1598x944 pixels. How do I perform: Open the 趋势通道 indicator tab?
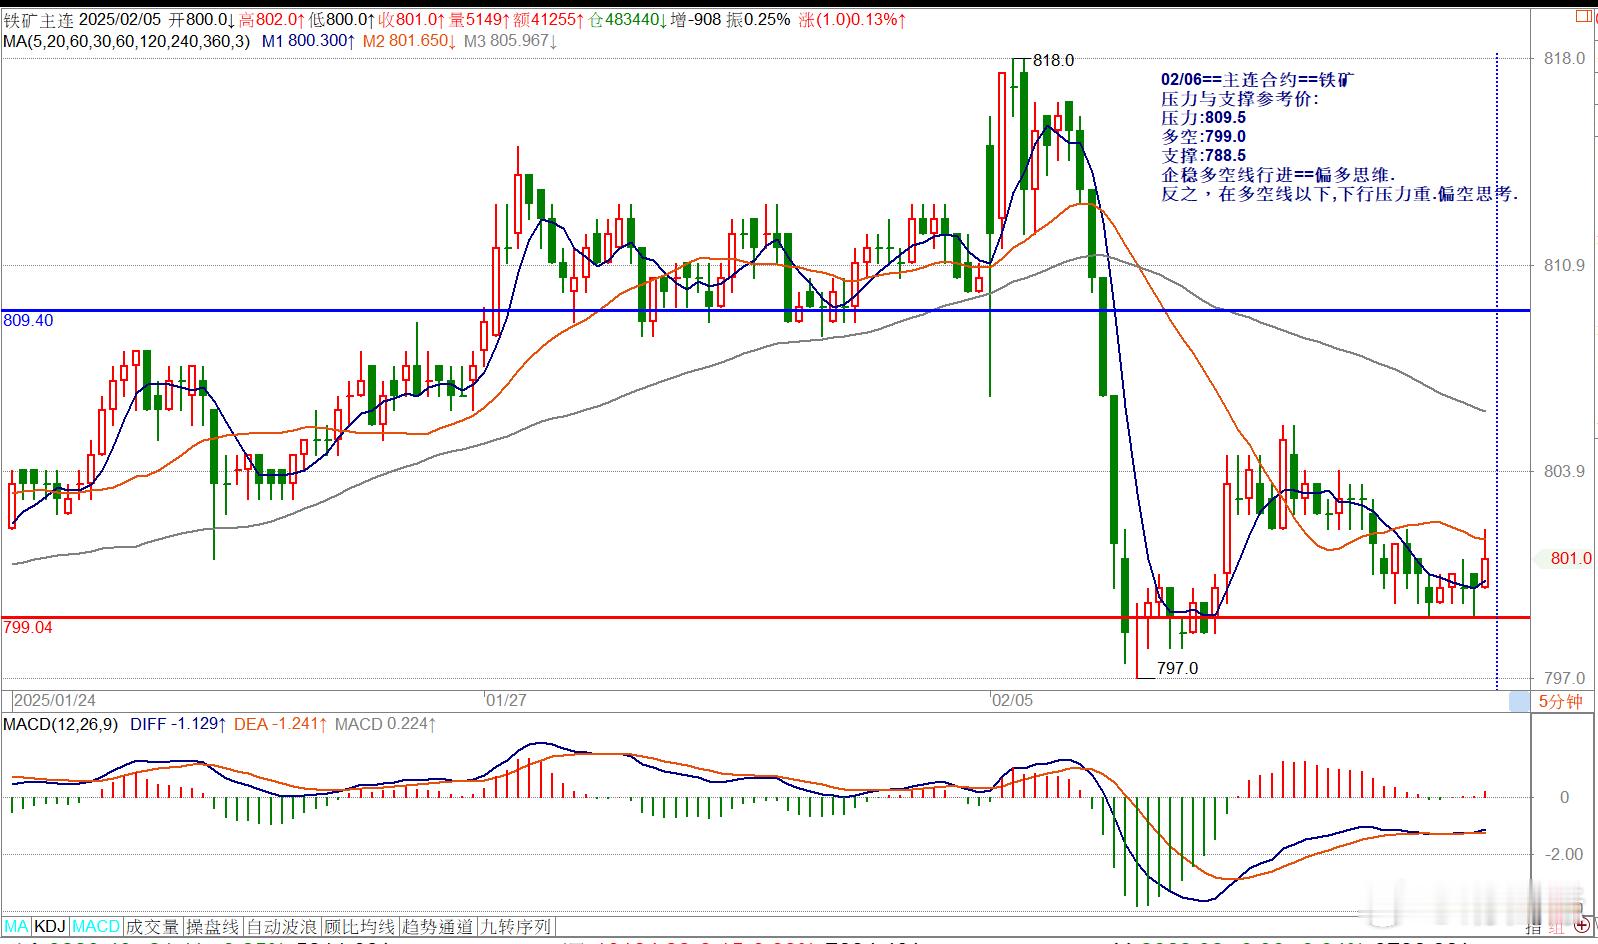(x=438, y=927)
